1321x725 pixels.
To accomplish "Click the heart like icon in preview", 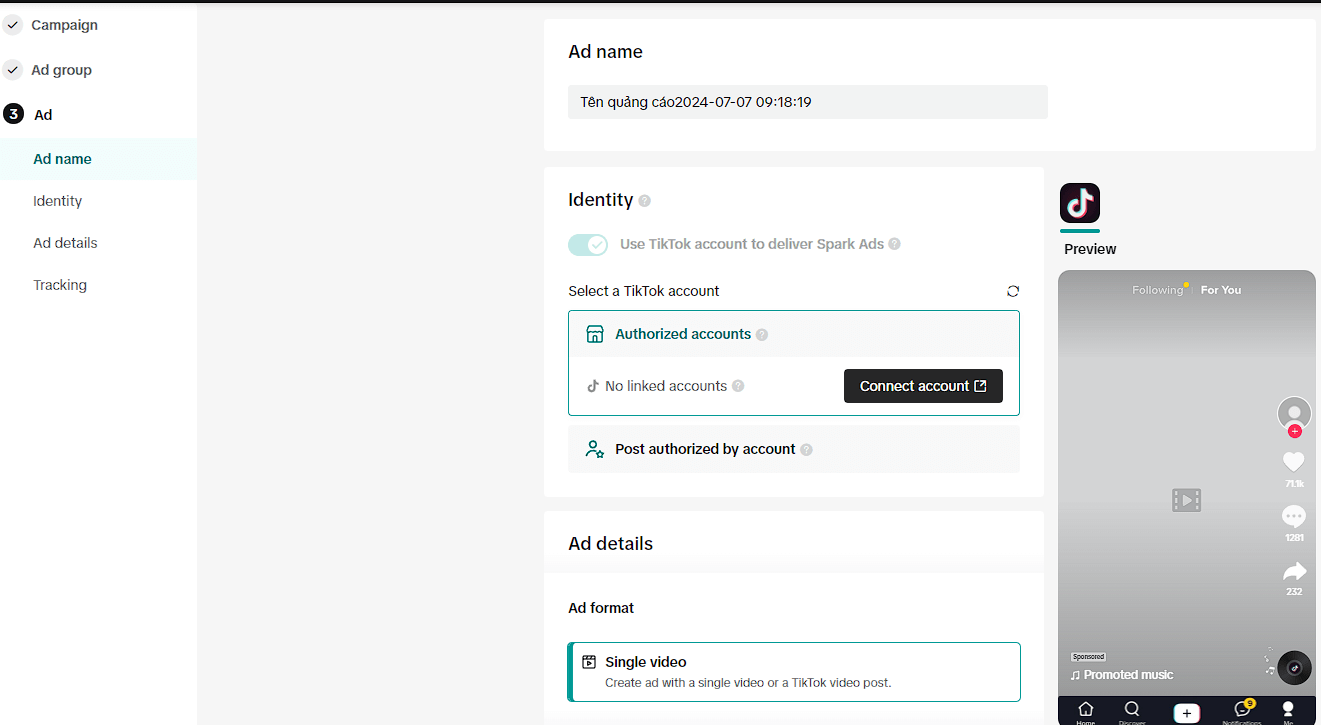I will click(x=1294, y=461).
